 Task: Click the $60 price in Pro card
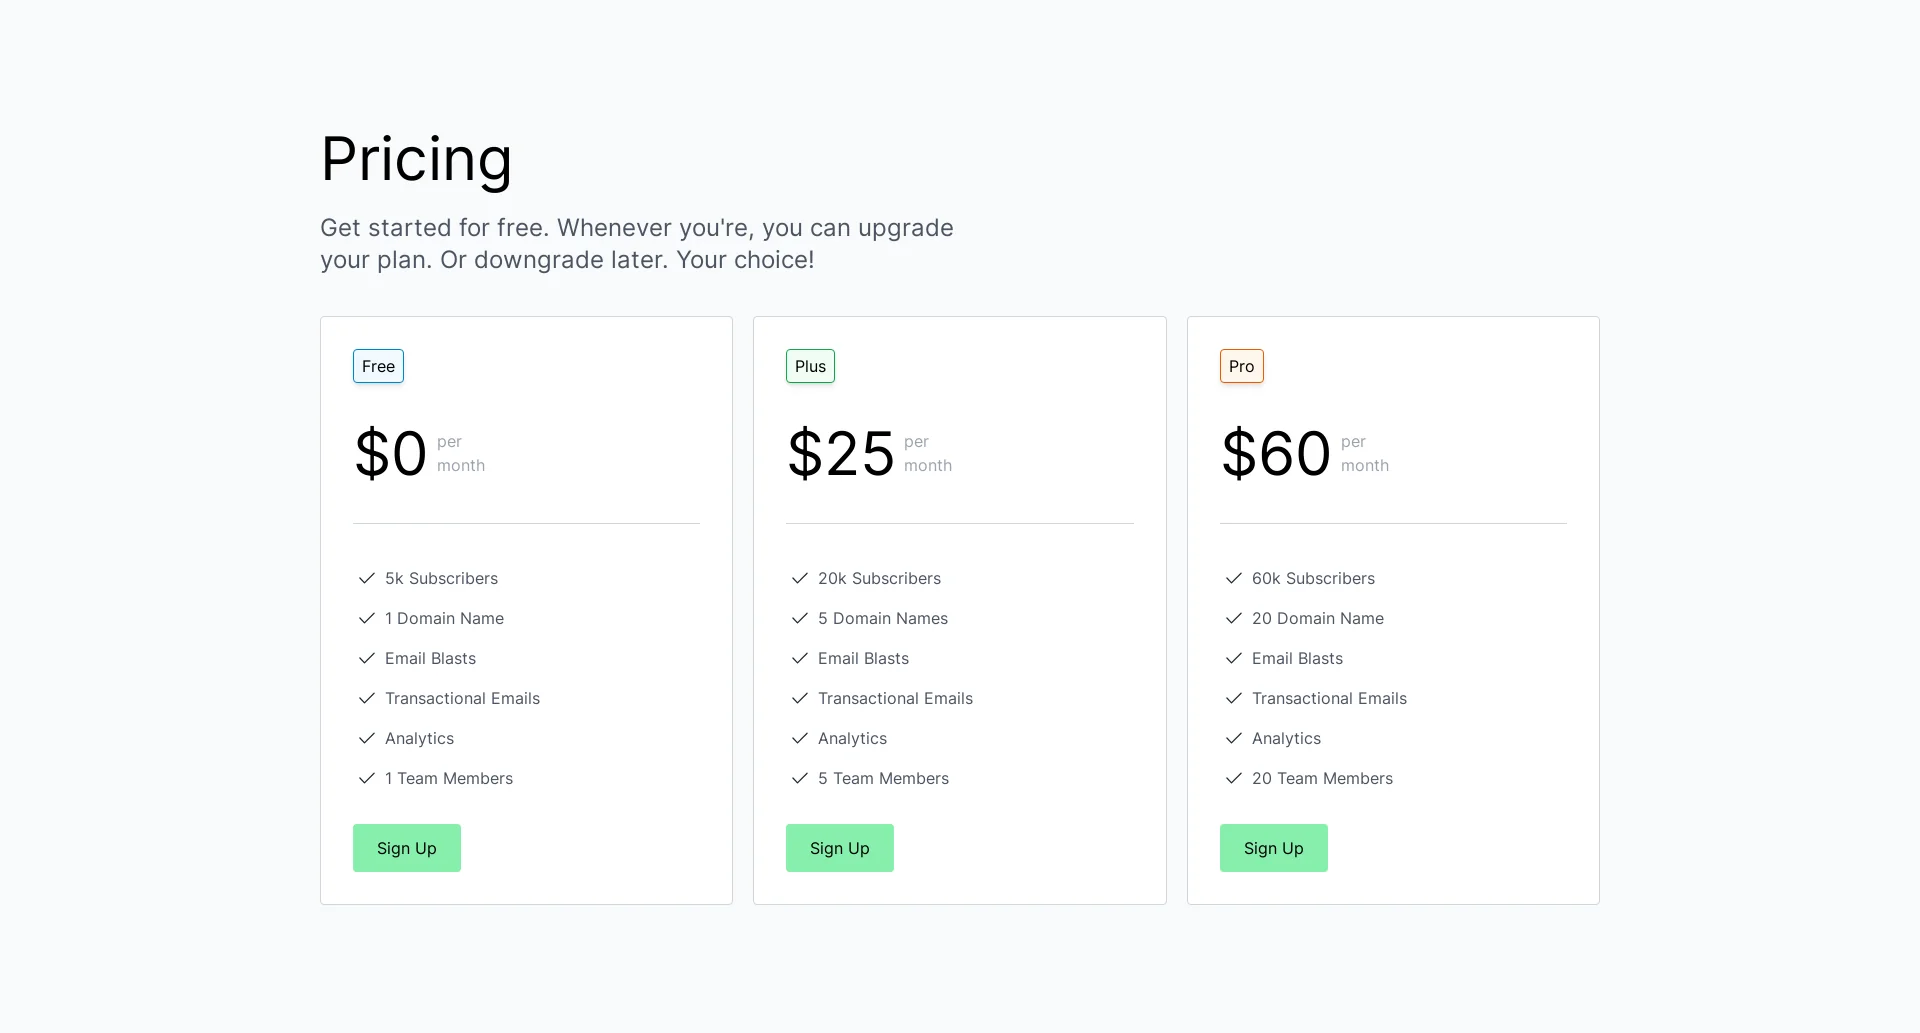(x=1276, y=454)
